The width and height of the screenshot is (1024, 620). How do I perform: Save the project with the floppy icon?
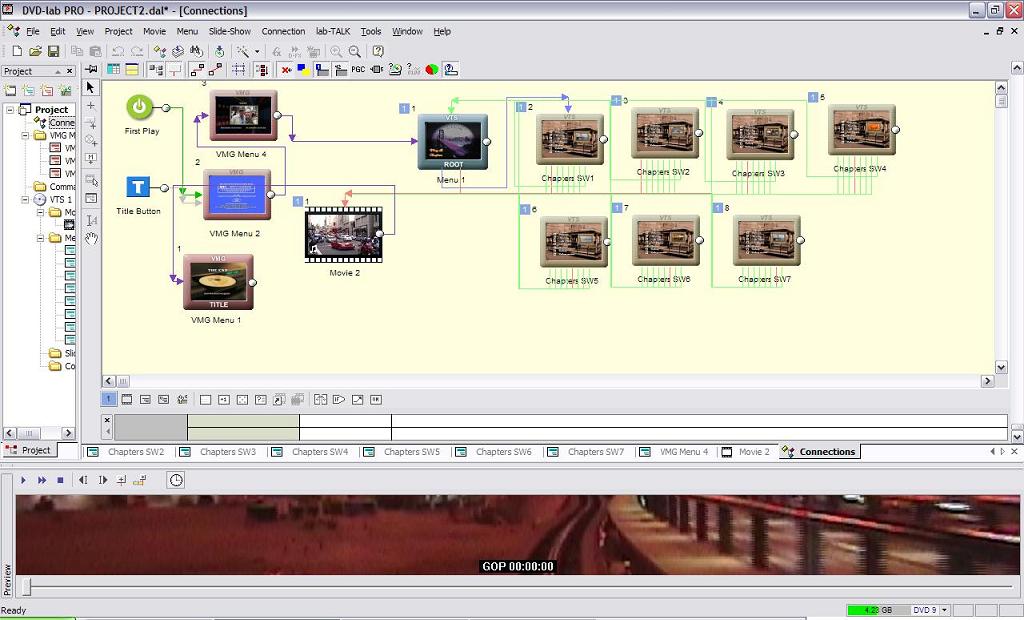pos(54,51)
